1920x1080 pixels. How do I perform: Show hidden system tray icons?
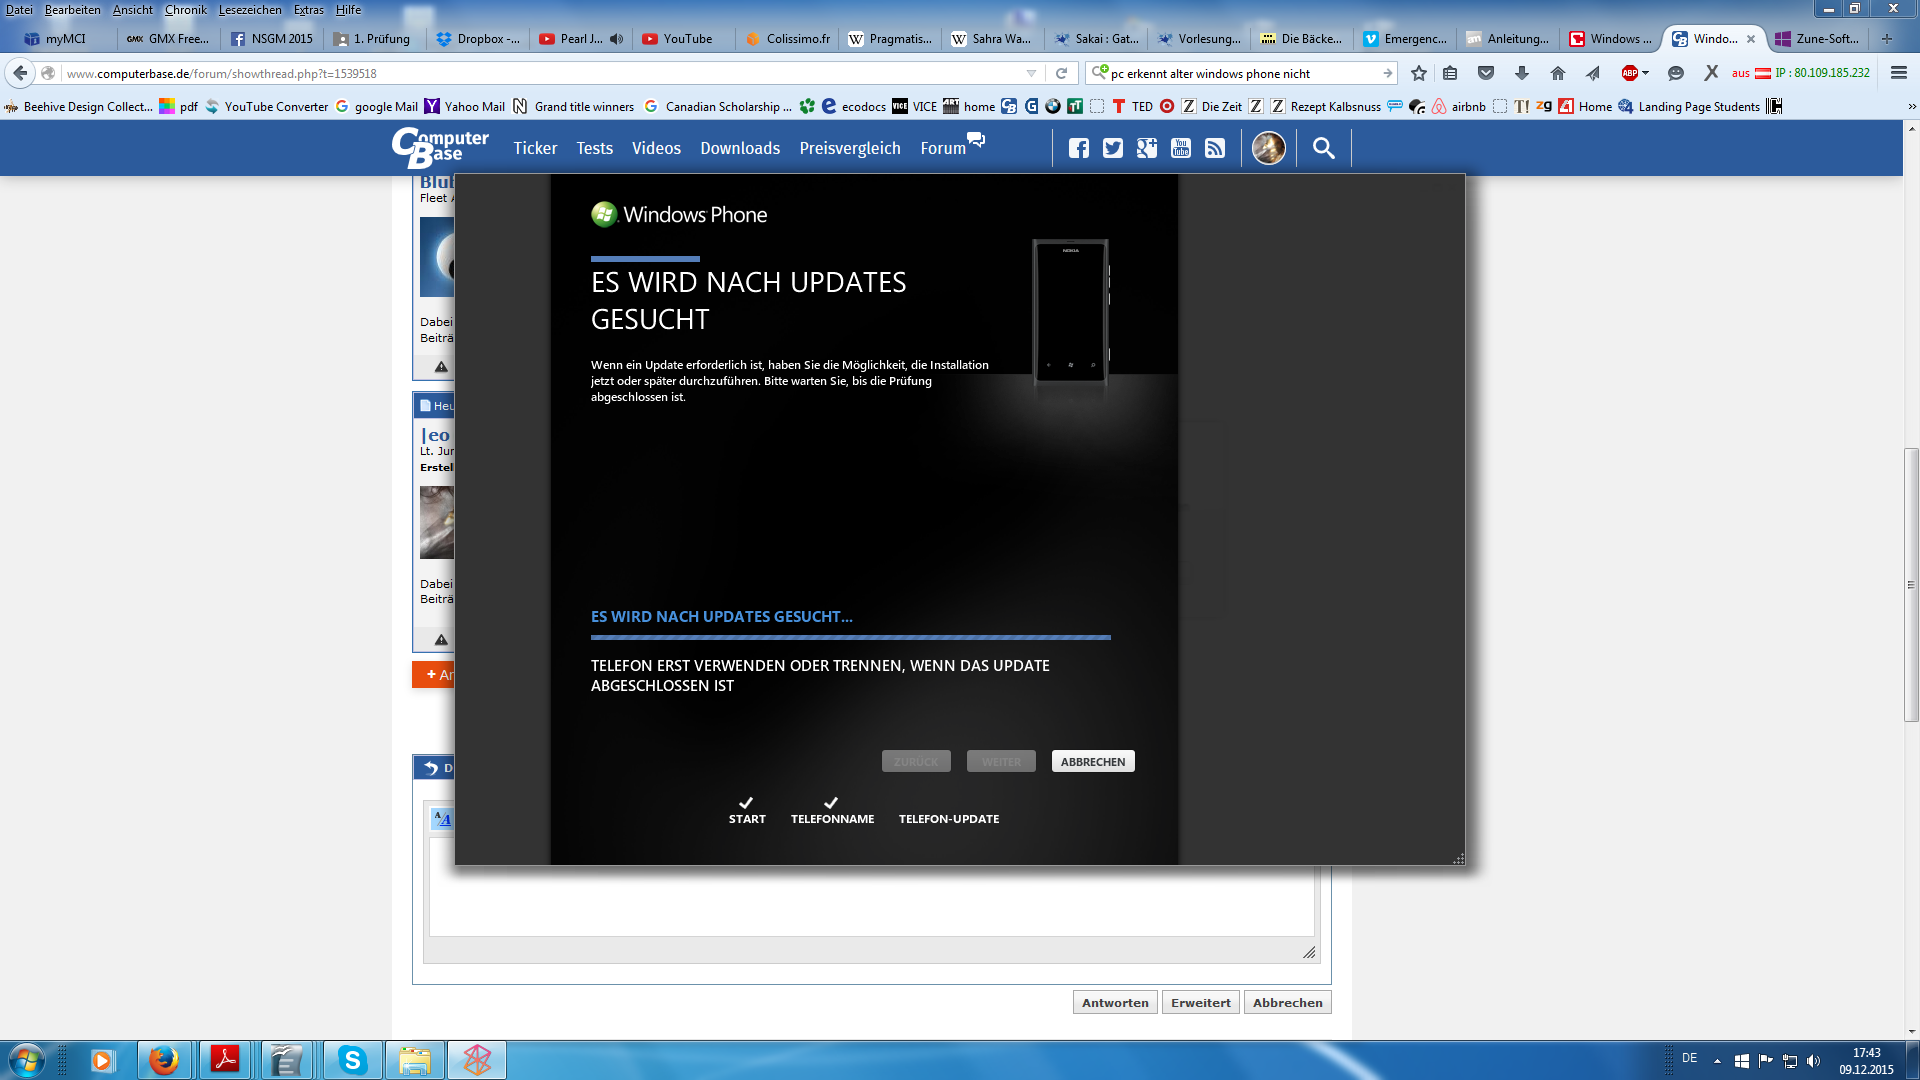1717,1060
